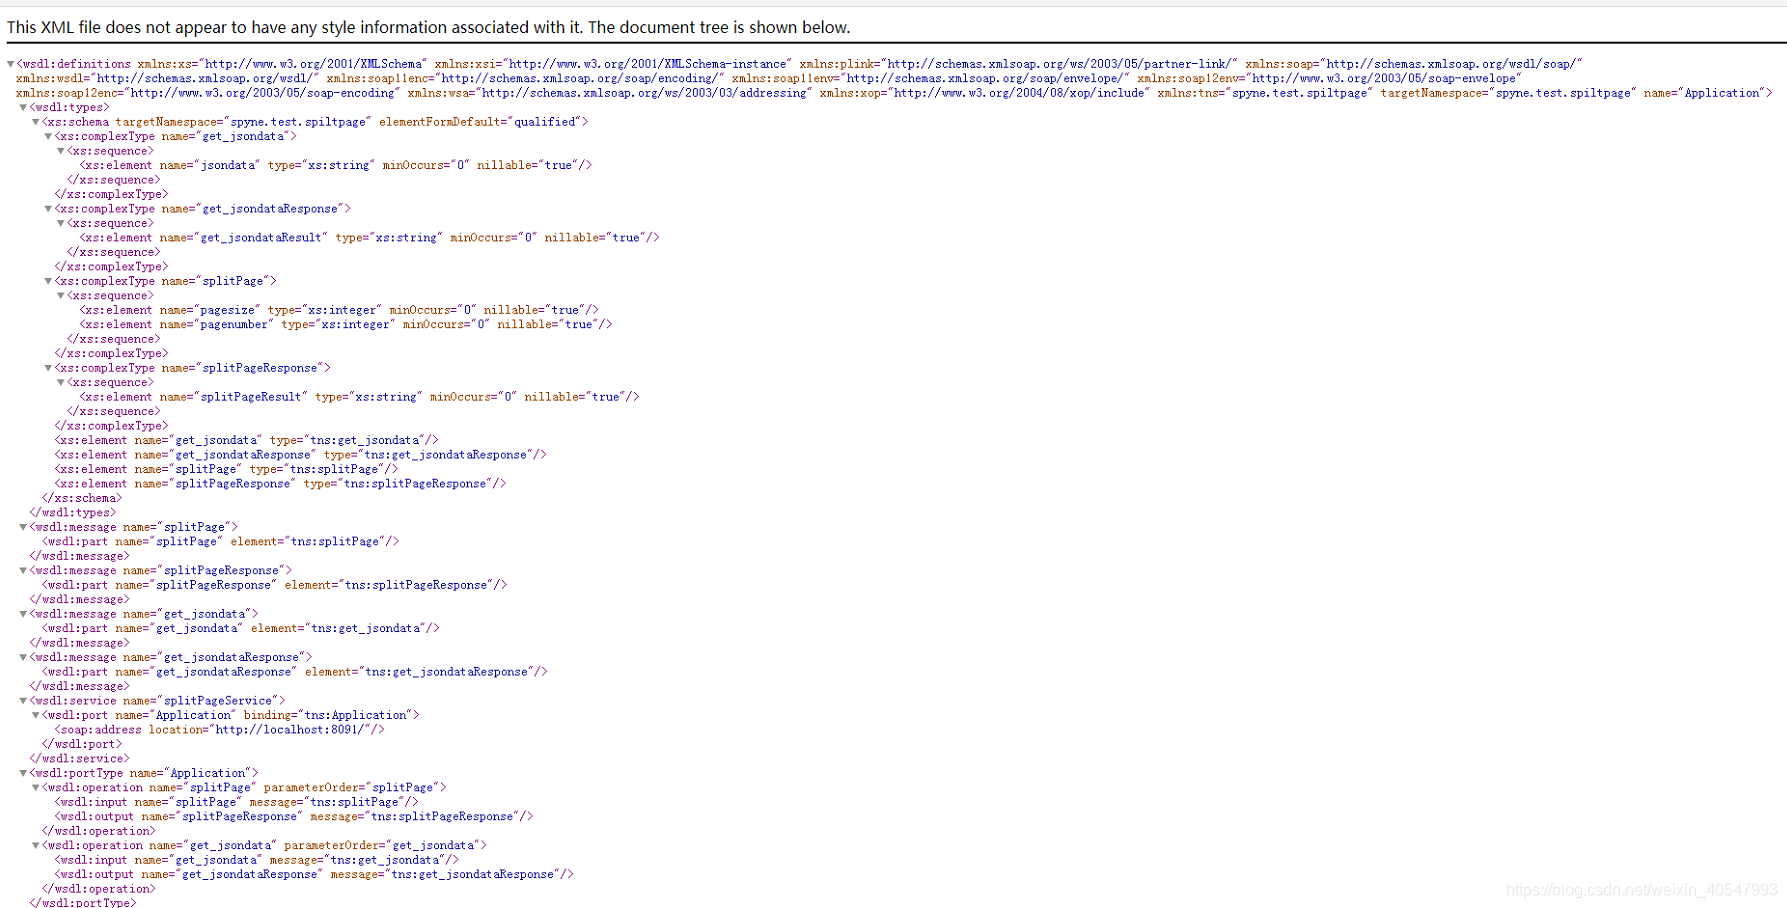Collapse the xs:sequence inside splitPageResponse
The width and height of the screenshot is (1787, 908).
pos(61,381)
